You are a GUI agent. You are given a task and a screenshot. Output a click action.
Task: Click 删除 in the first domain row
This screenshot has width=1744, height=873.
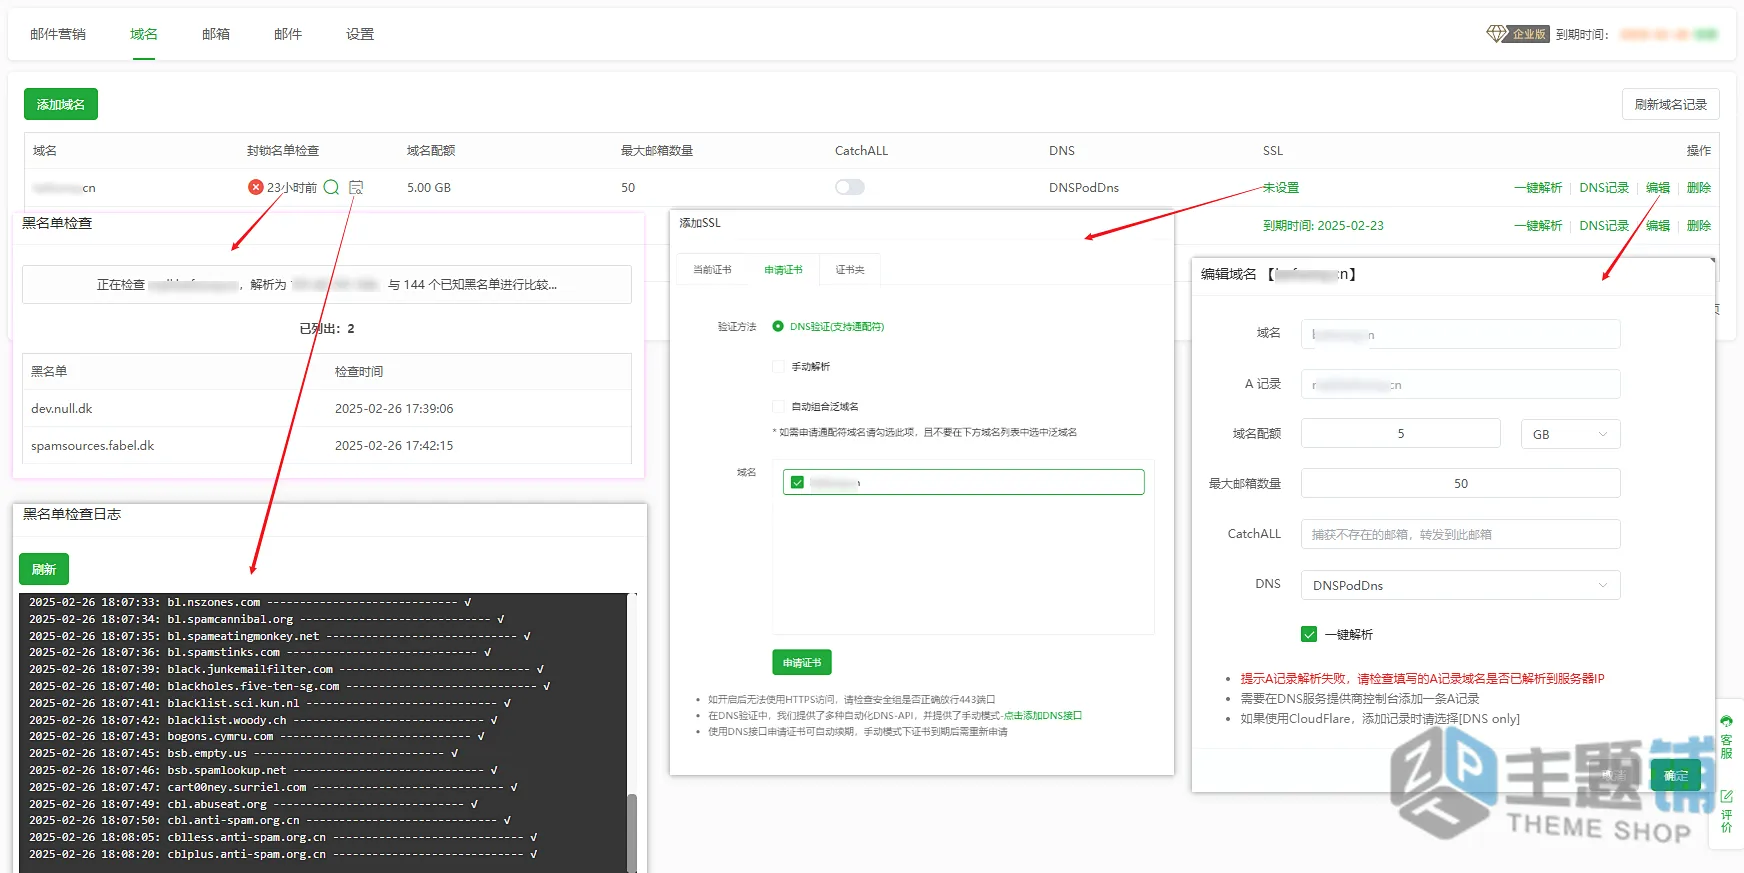[x=1699, y=187]
